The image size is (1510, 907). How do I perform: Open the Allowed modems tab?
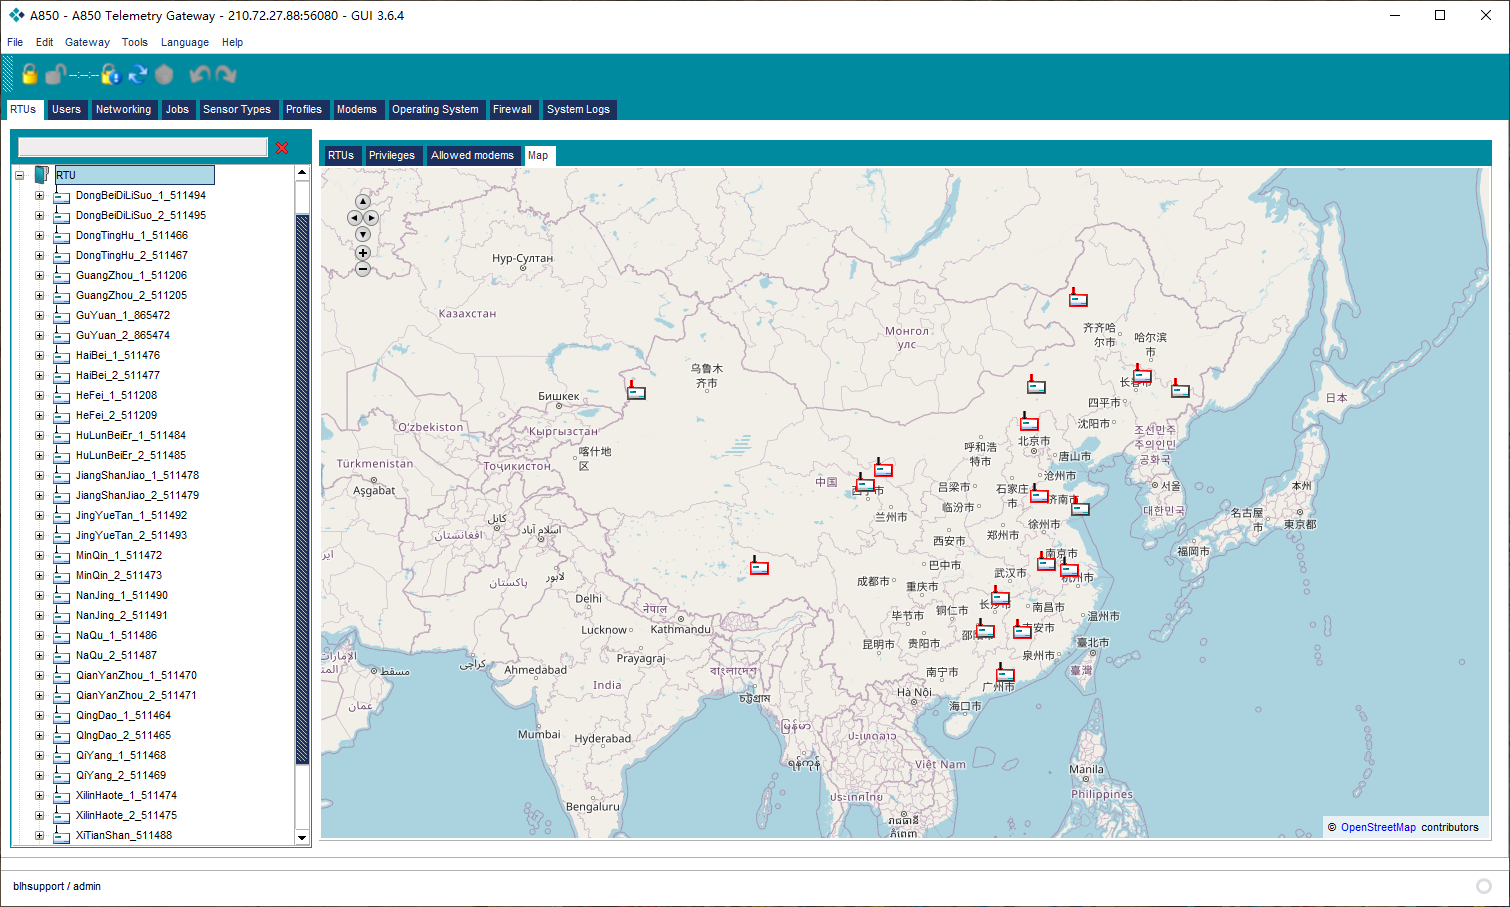point(472,156)
